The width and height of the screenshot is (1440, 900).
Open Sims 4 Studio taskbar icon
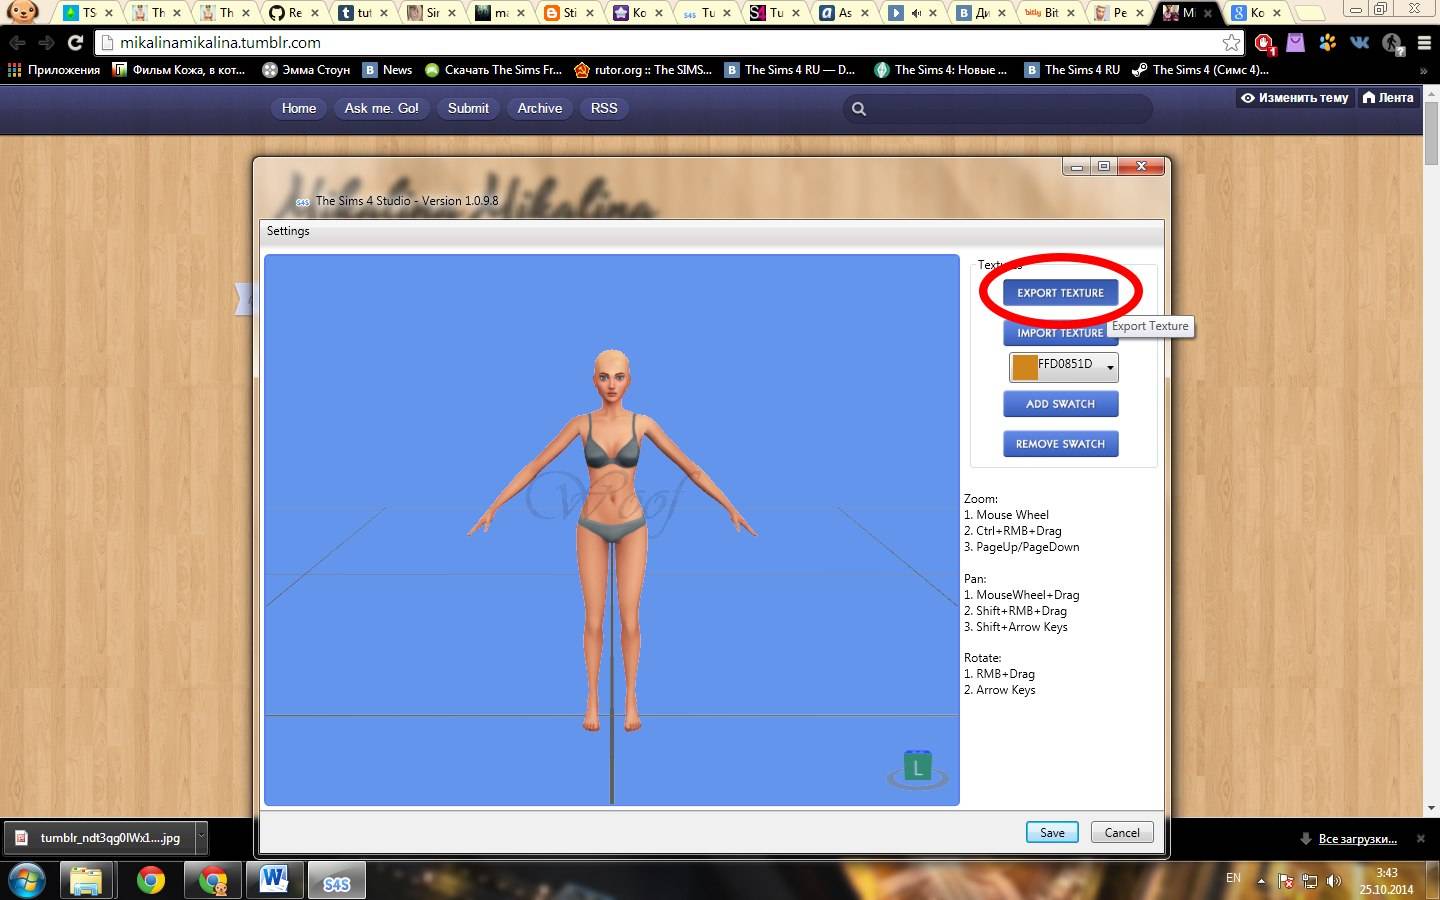[336, 881]
